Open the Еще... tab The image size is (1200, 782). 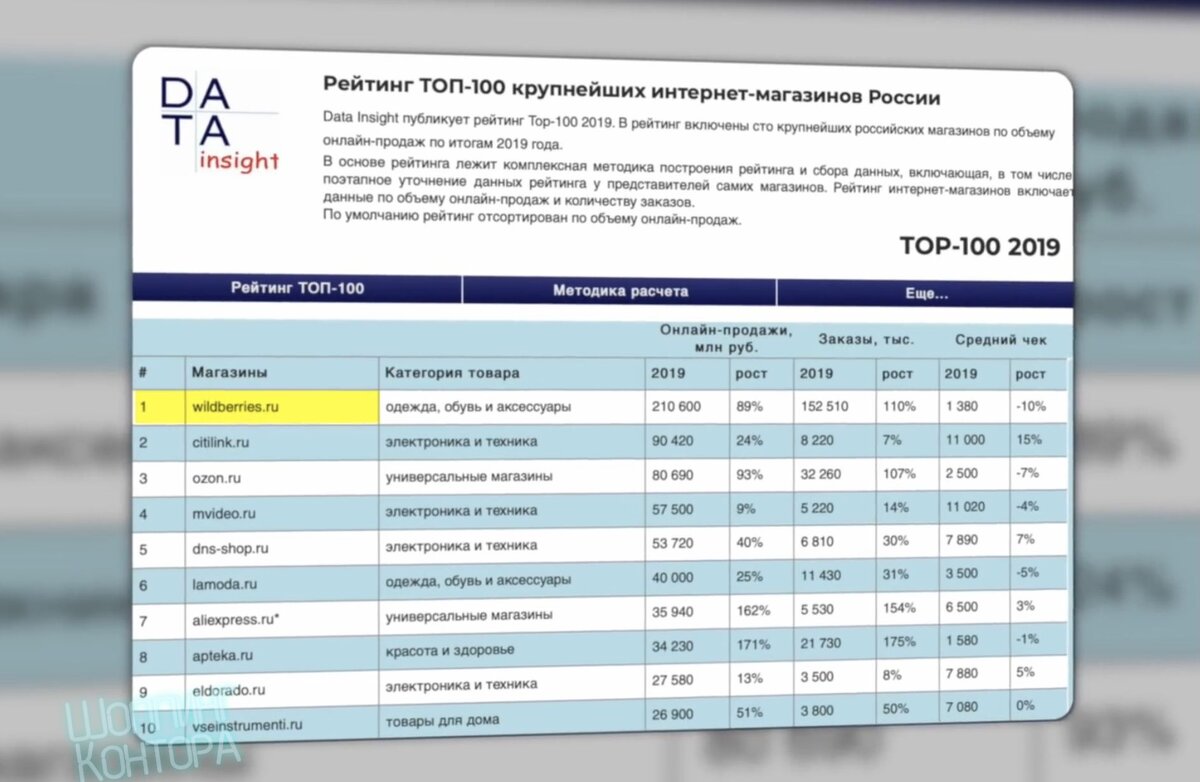(926, 294)
